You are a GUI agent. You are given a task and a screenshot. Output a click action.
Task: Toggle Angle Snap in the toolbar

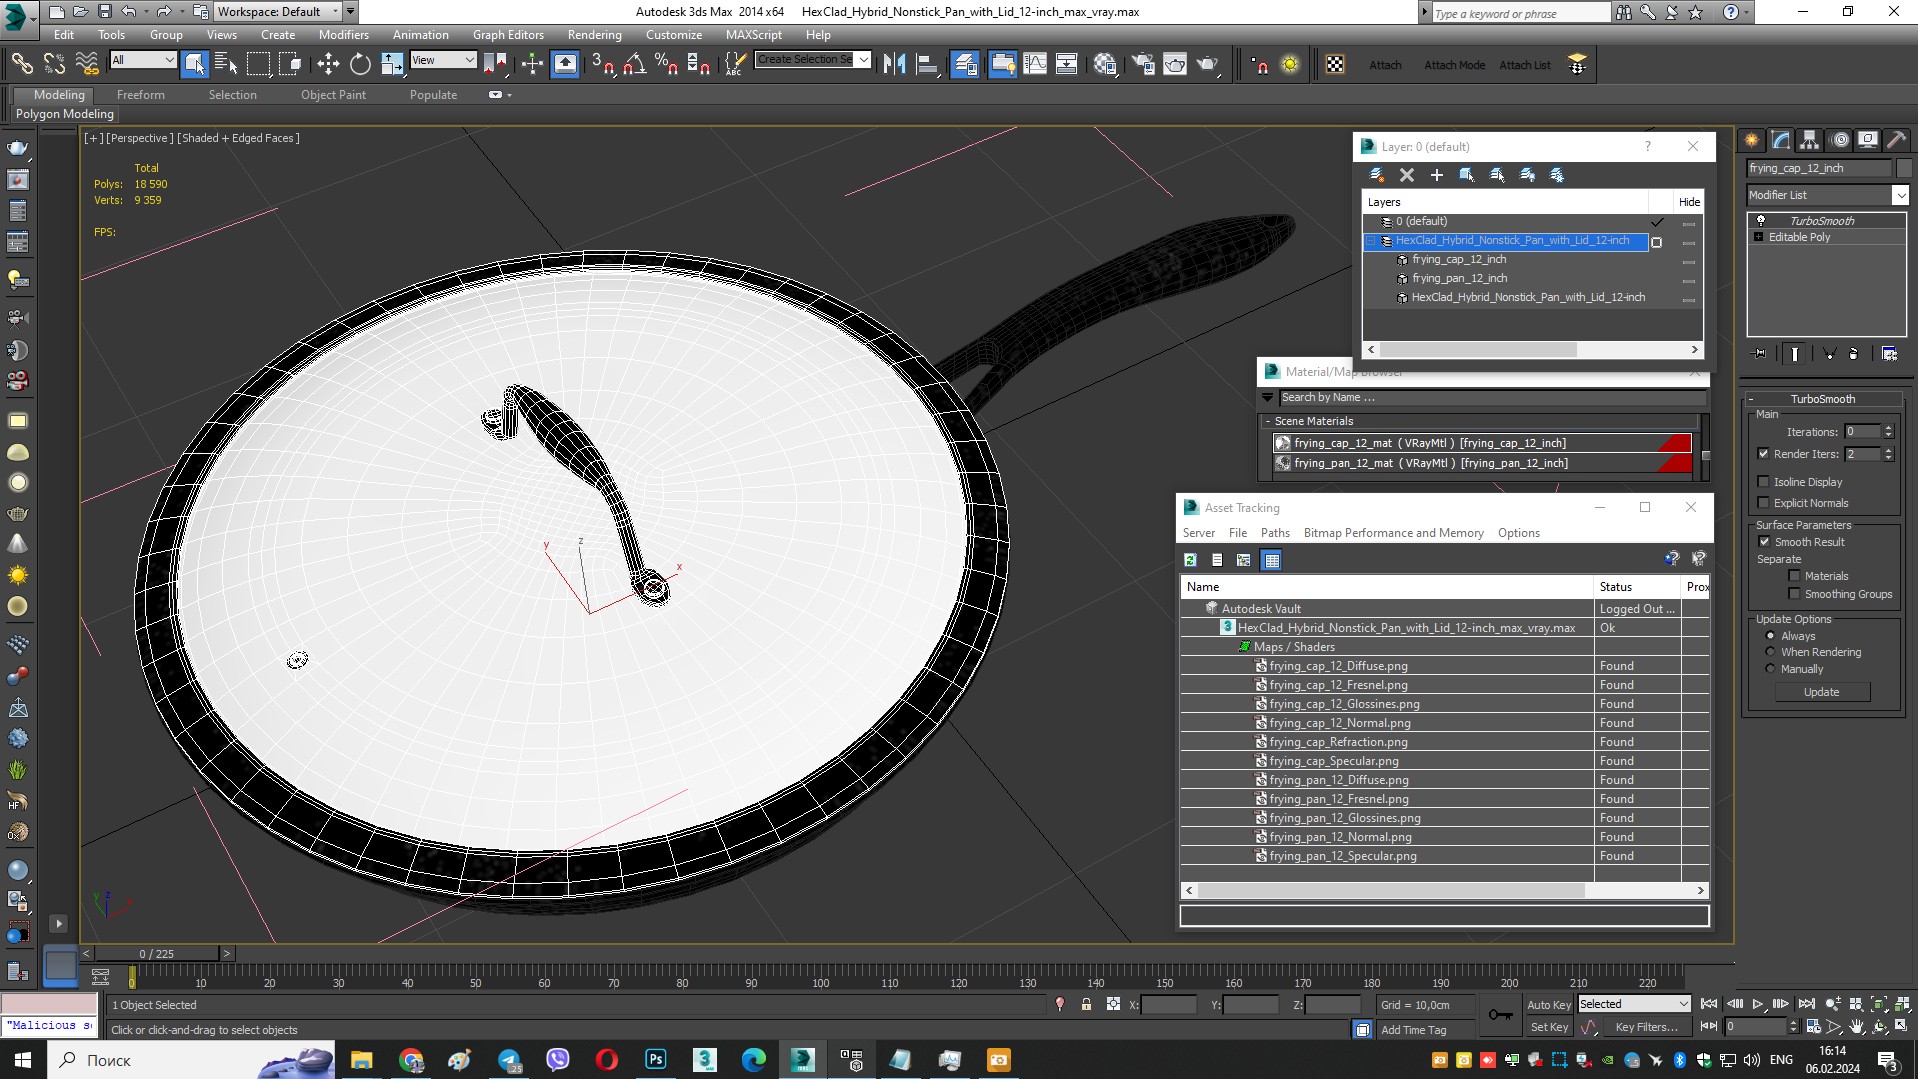(634, 65)
